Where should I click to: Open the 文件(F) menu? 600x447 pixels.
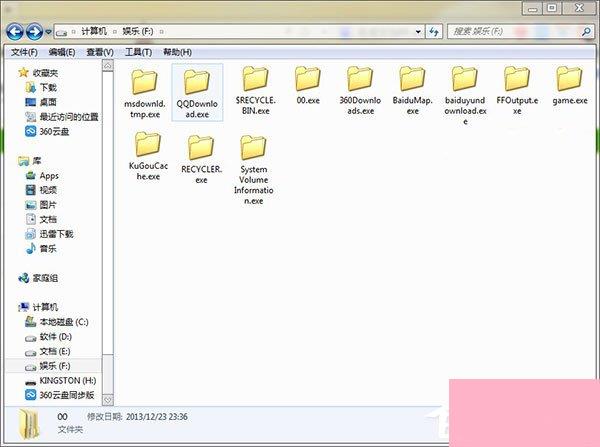coord(24,52)
